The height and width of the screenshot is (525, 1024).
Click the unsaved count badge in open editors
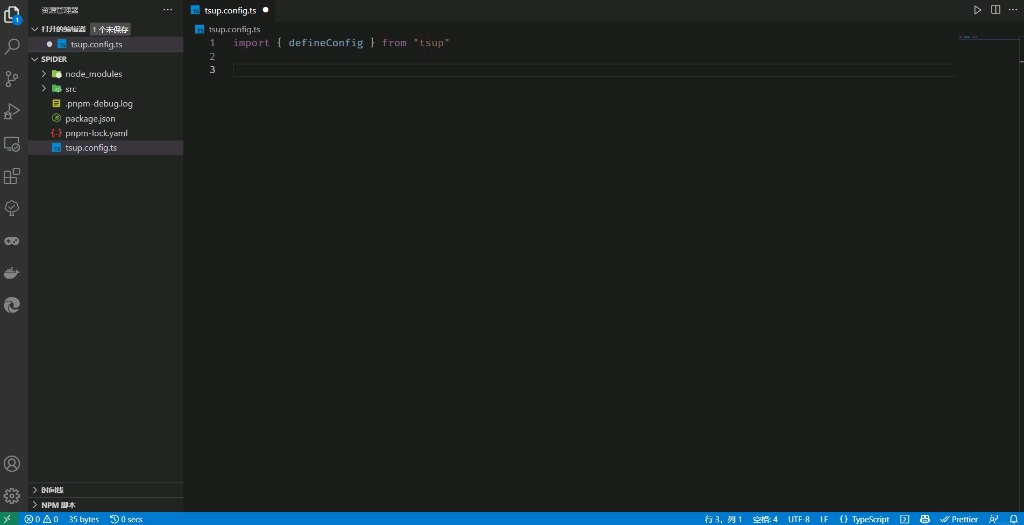pos(110,29)
